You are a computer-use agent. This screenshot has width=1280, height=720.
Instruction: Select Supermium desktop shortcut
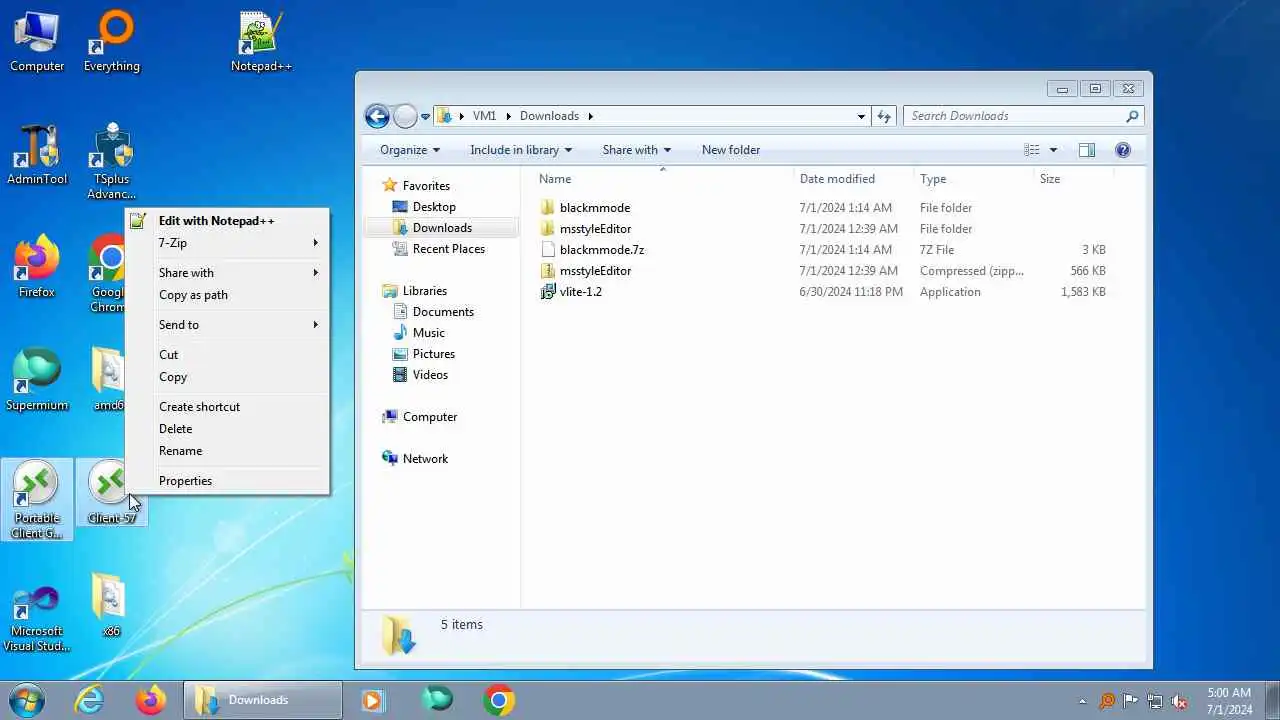[x=37, y=381]
